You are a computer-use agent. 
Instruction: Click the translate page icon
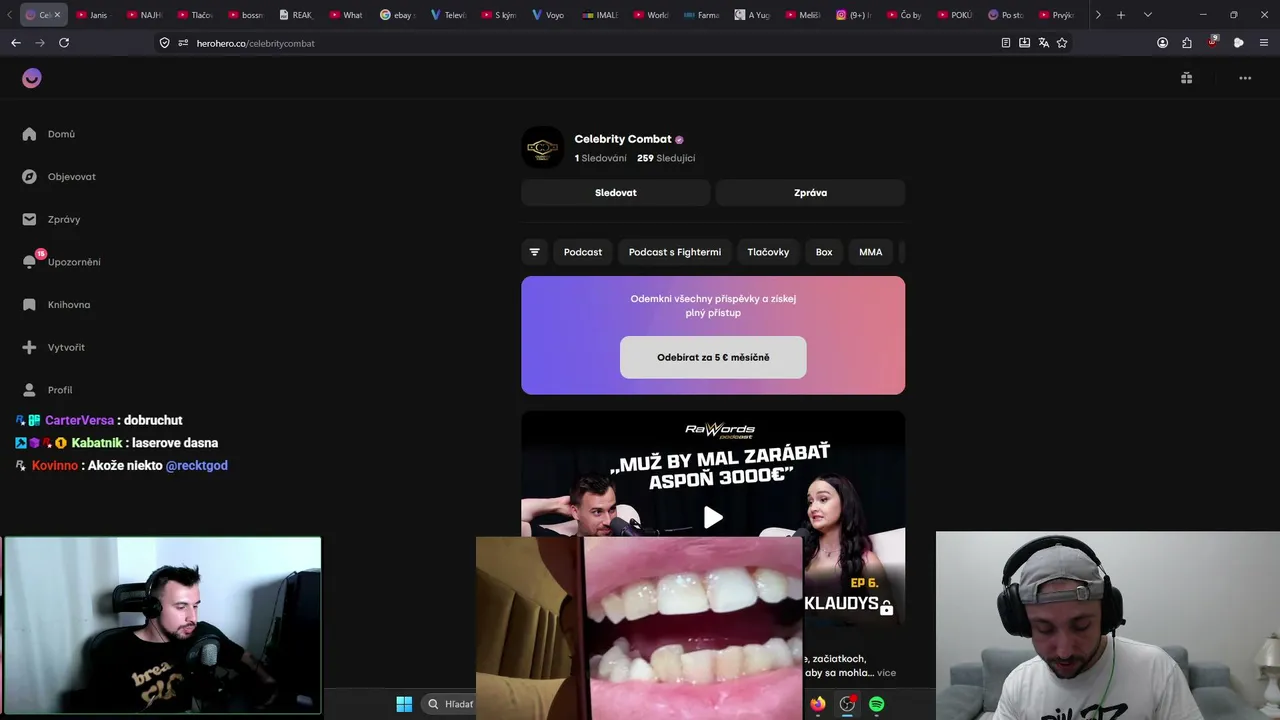(1044, 43)
